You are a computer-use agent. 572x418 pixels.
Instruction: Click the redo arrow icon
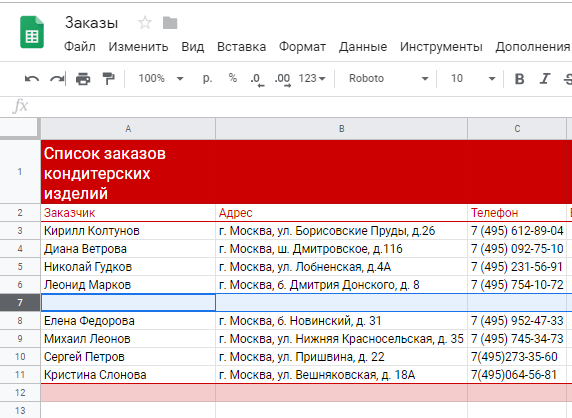click(57, 79)
